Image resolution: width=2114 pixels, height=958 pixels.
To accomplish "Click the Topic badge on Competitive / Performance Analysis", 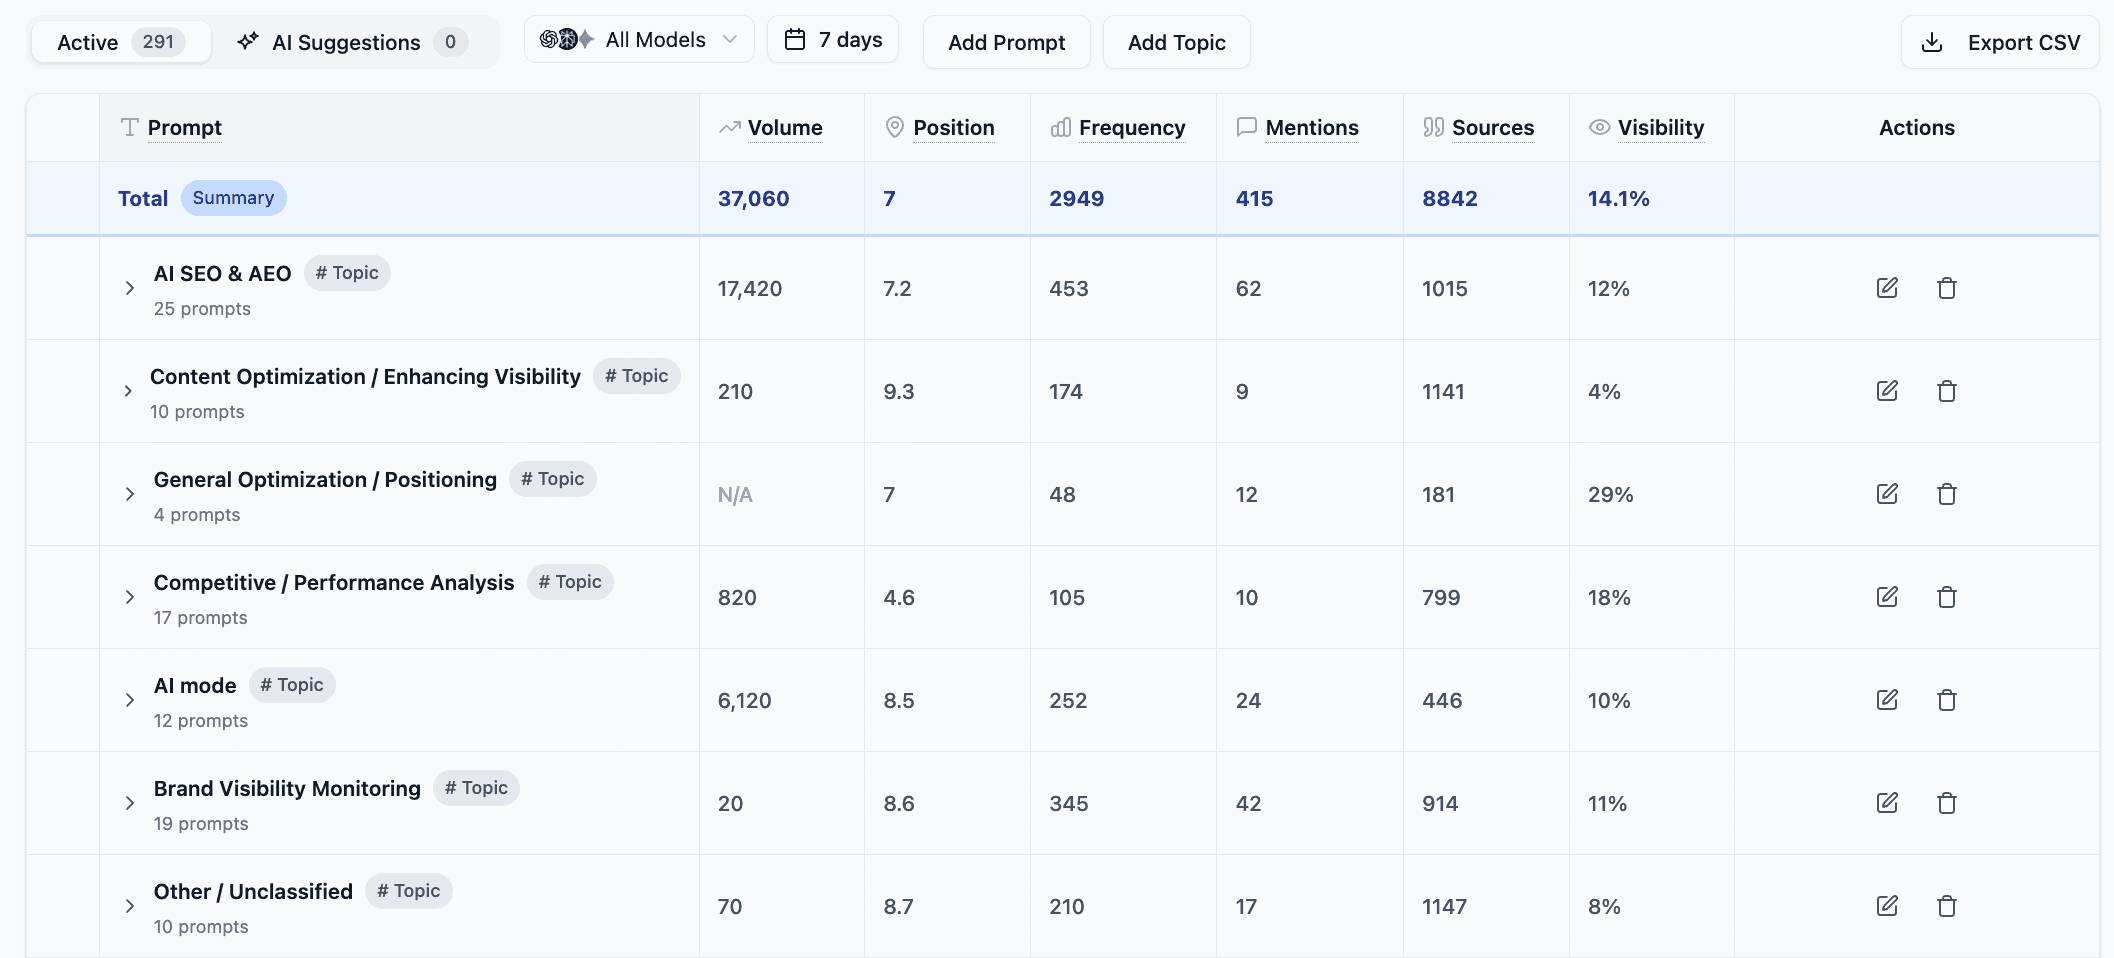I will [570, 581].
